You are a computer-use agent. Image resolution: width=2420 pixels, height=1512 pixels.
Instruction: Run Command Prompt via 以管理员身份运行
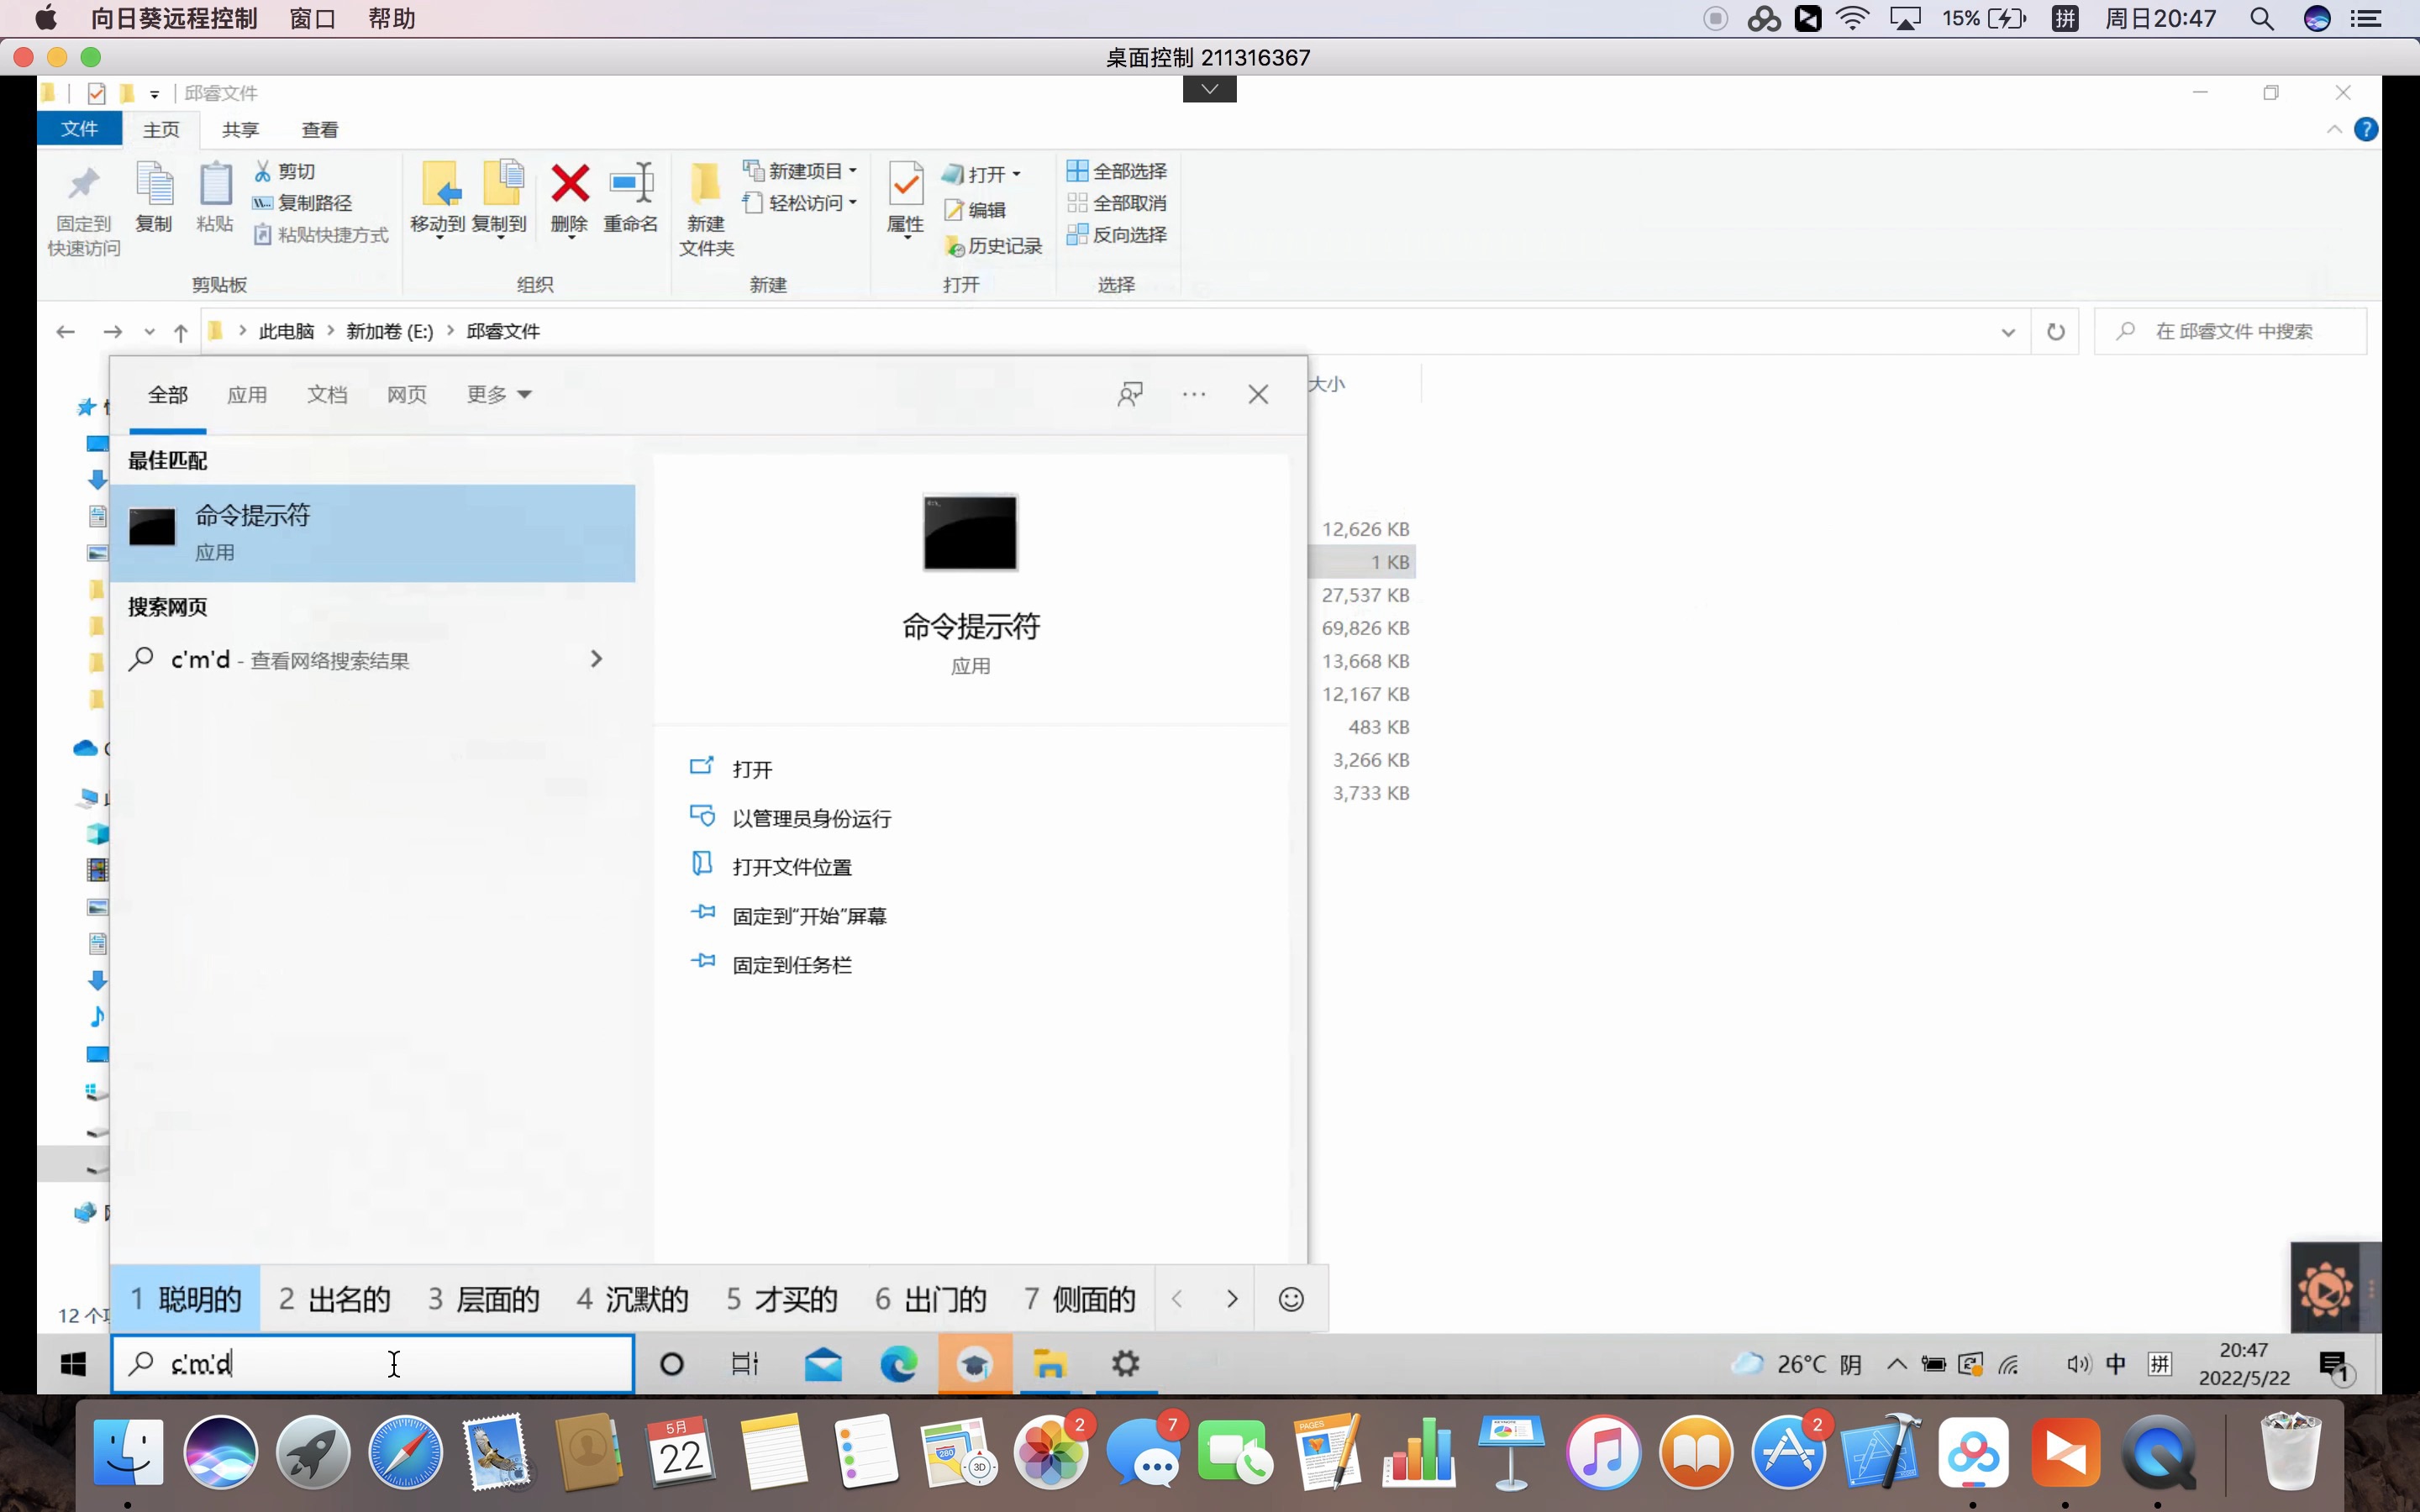[810, 817]
